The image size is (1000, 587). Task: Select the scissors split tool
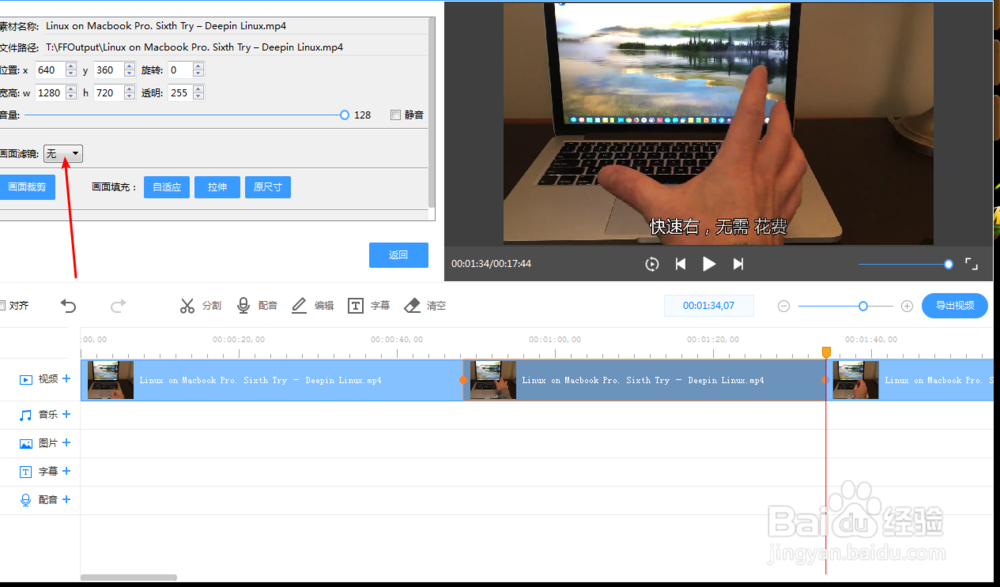tap(187, 306)
